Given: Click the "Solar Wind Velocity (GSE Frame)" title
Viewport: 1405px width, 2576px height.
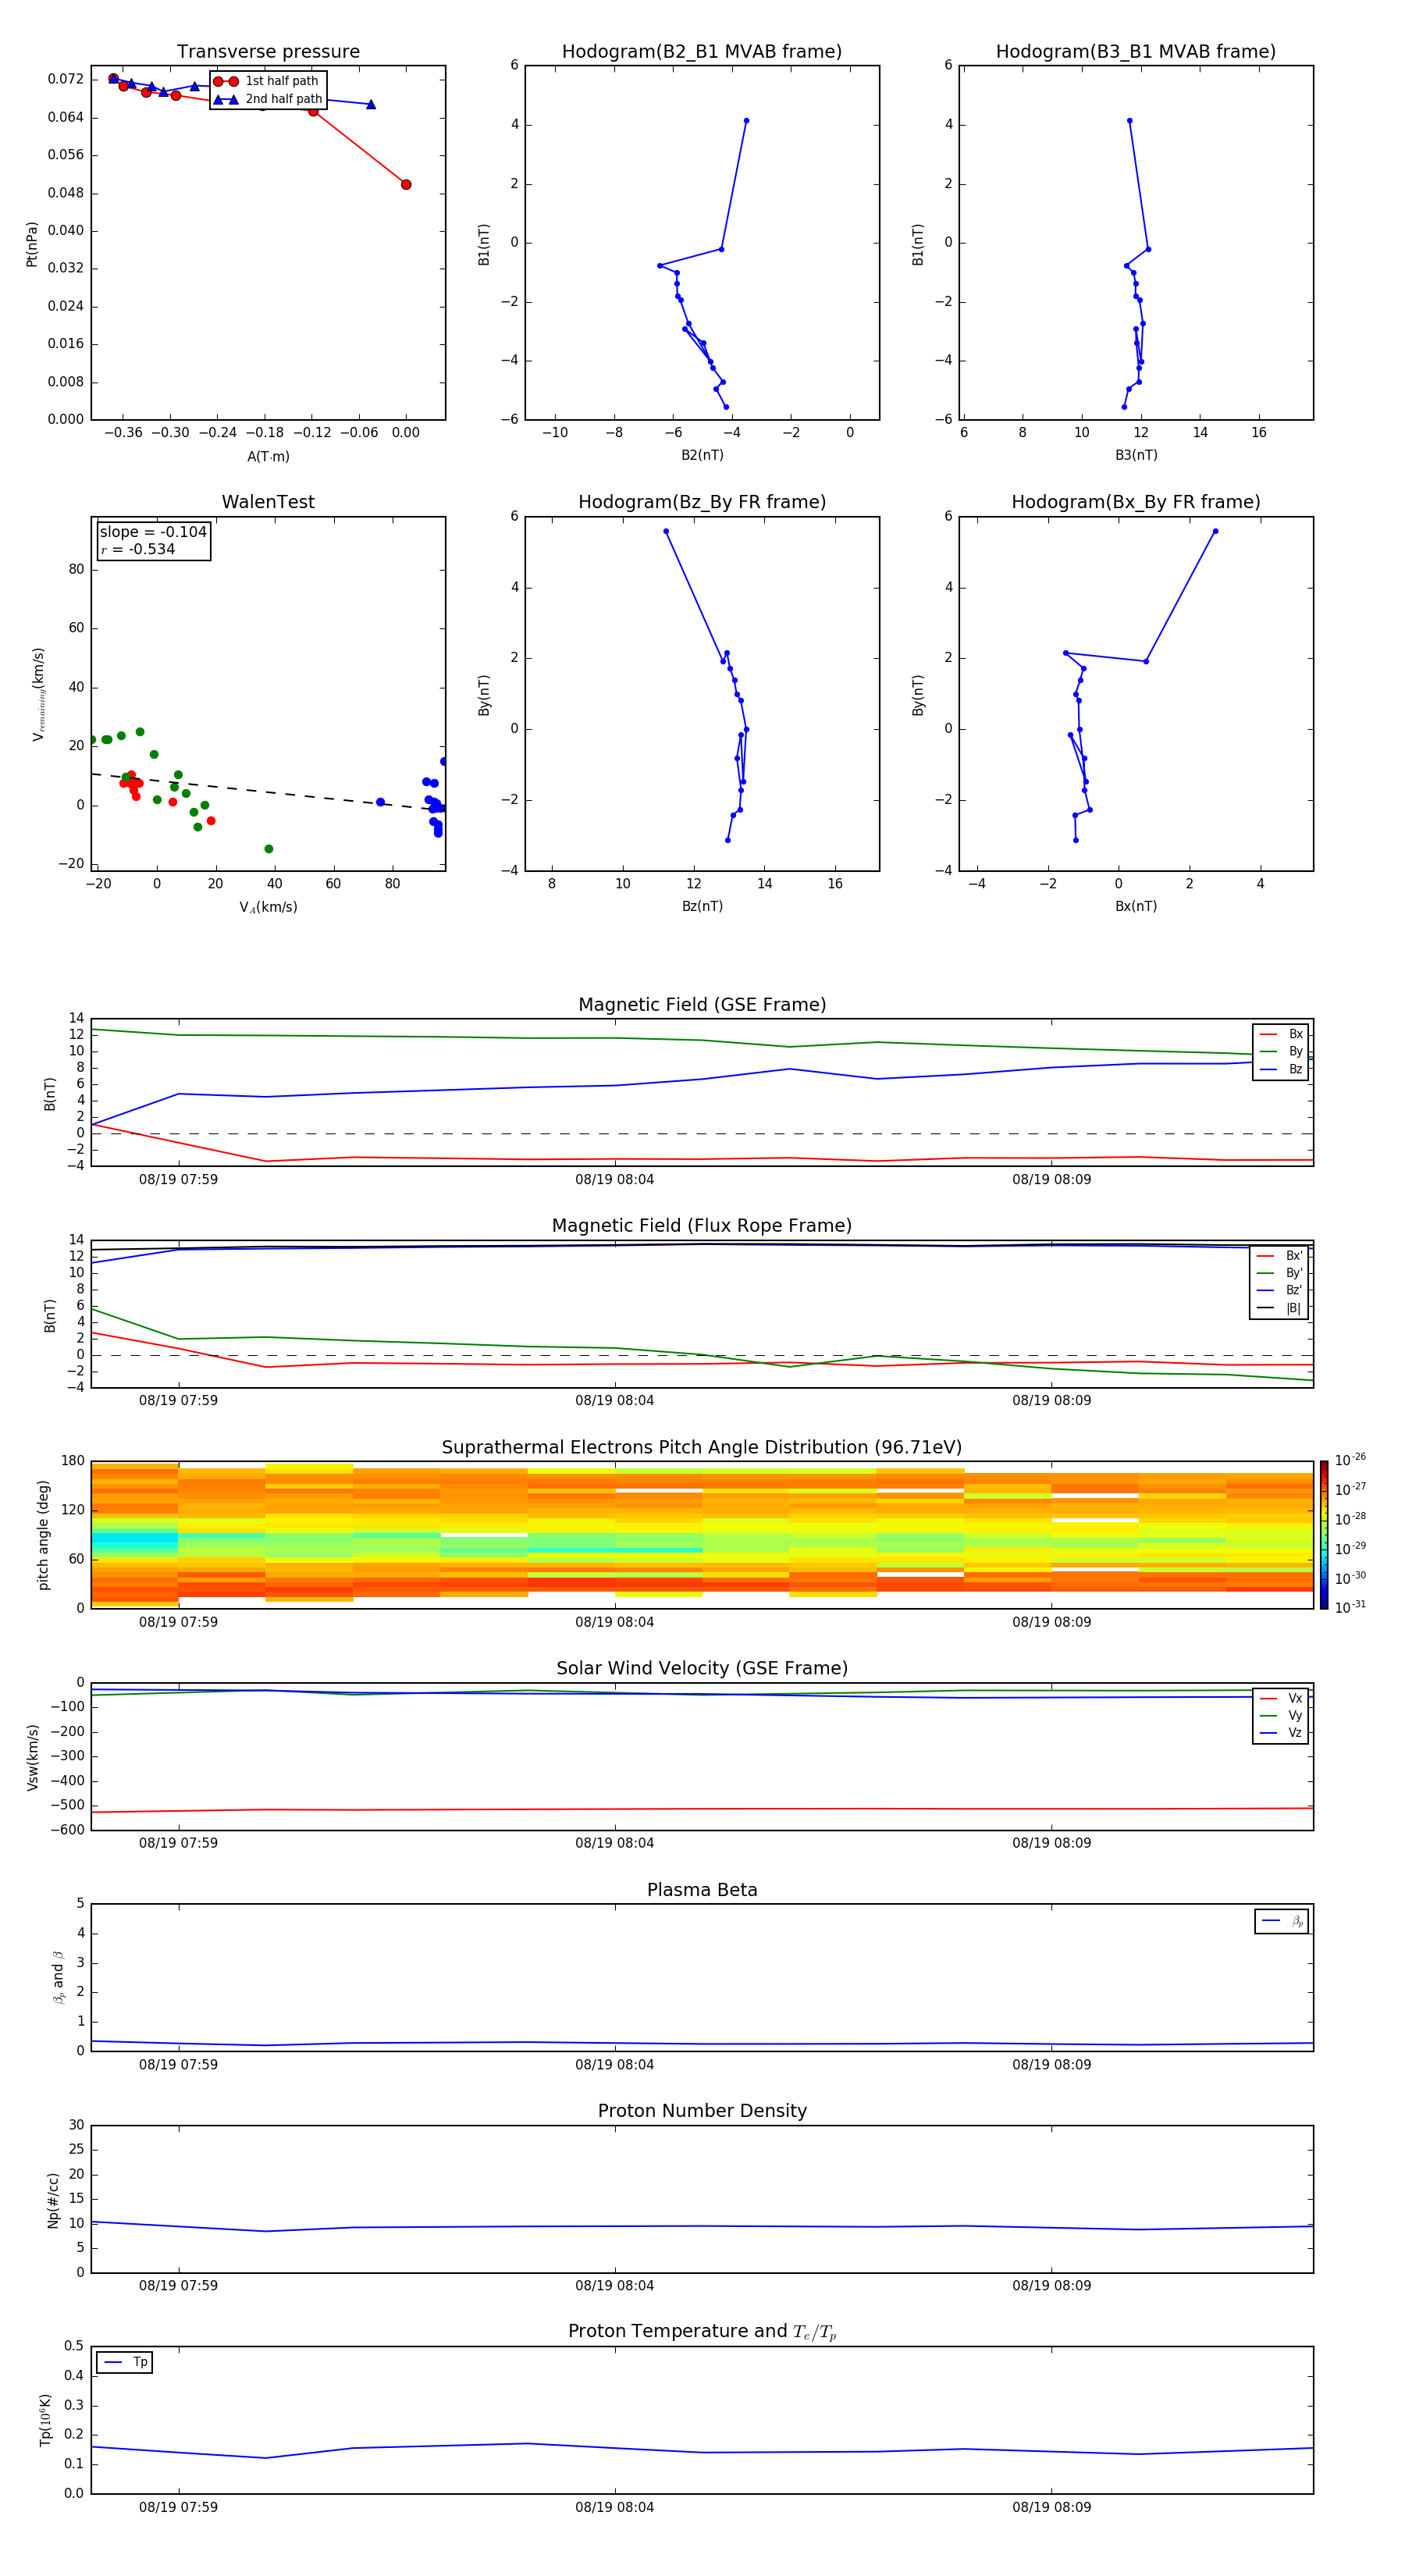Looking at the screenshot, I should point(702,1669).
